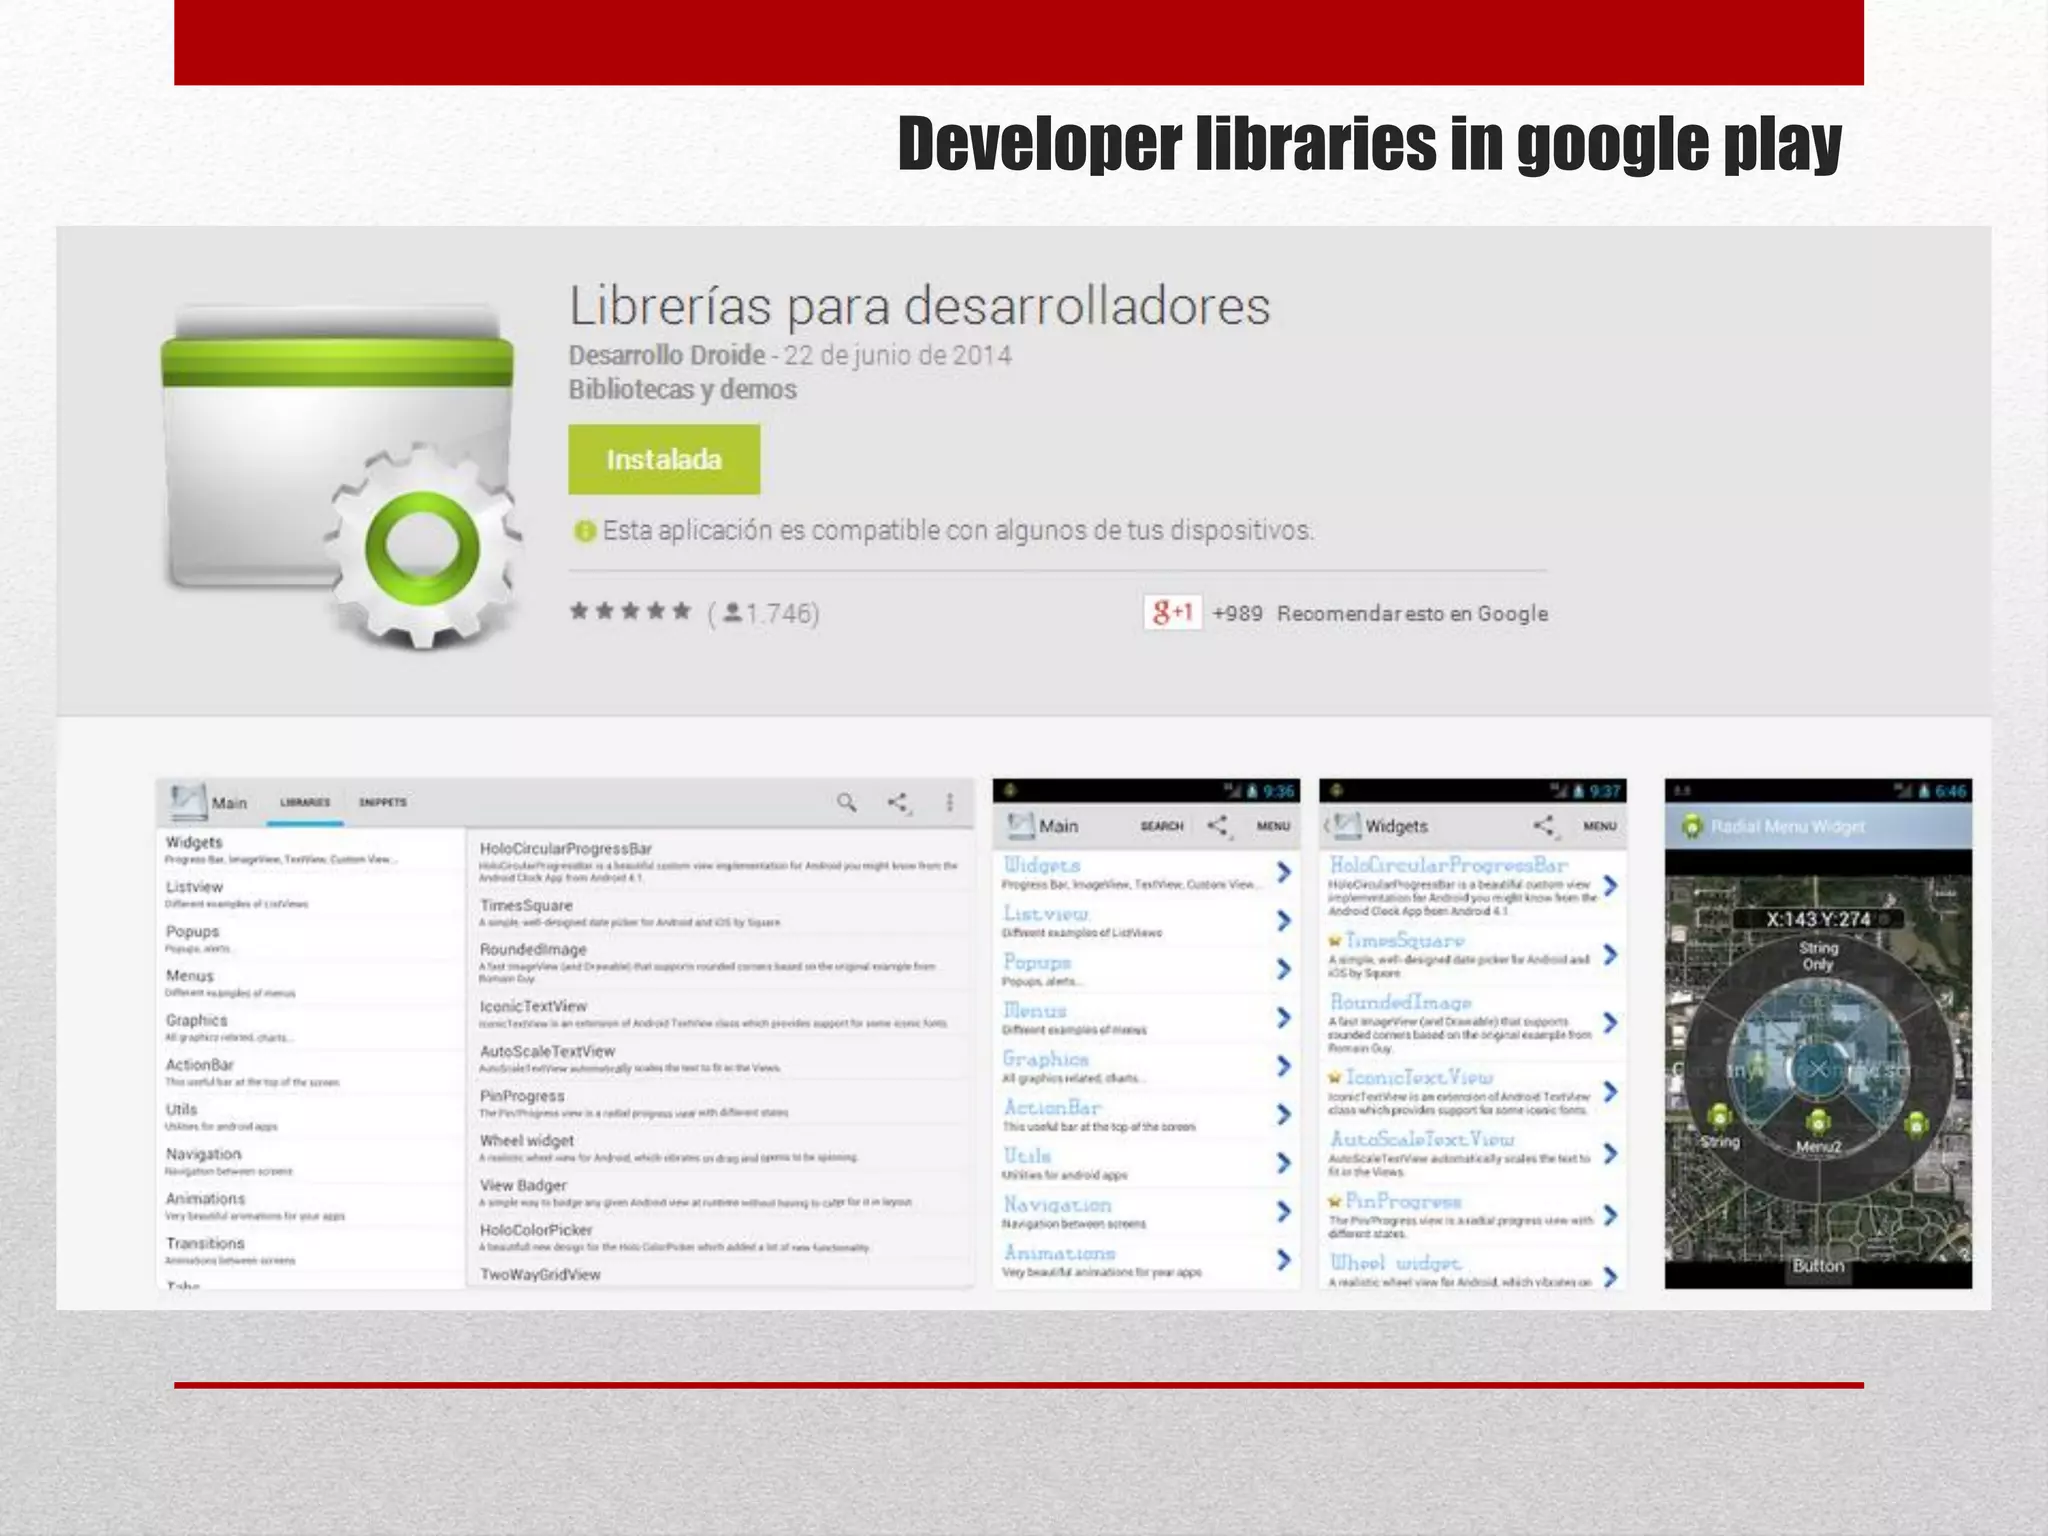
Task: Expand the Popups chevron in phone Main screen
Action: pos(1284,969)
